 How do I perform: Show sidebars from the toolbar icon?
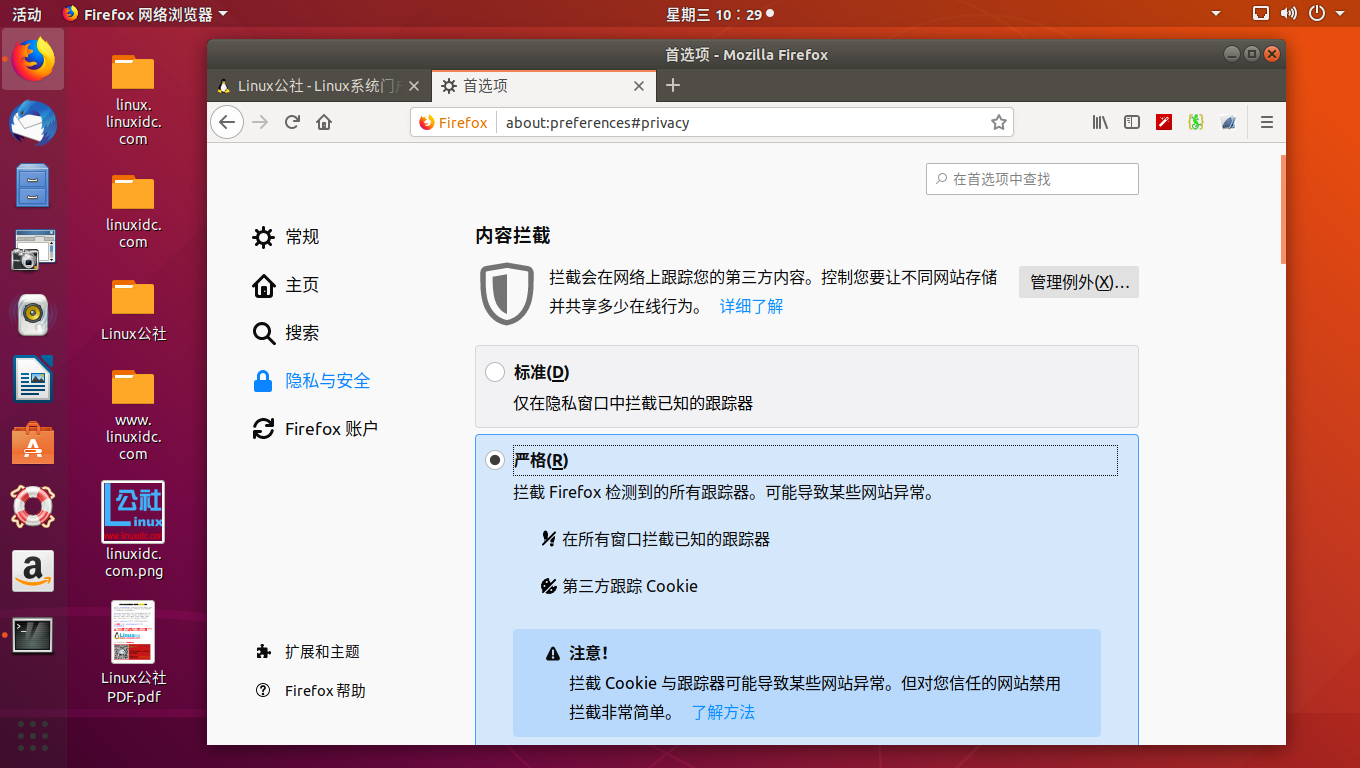pyautogui.click(x=1132, y=122)
